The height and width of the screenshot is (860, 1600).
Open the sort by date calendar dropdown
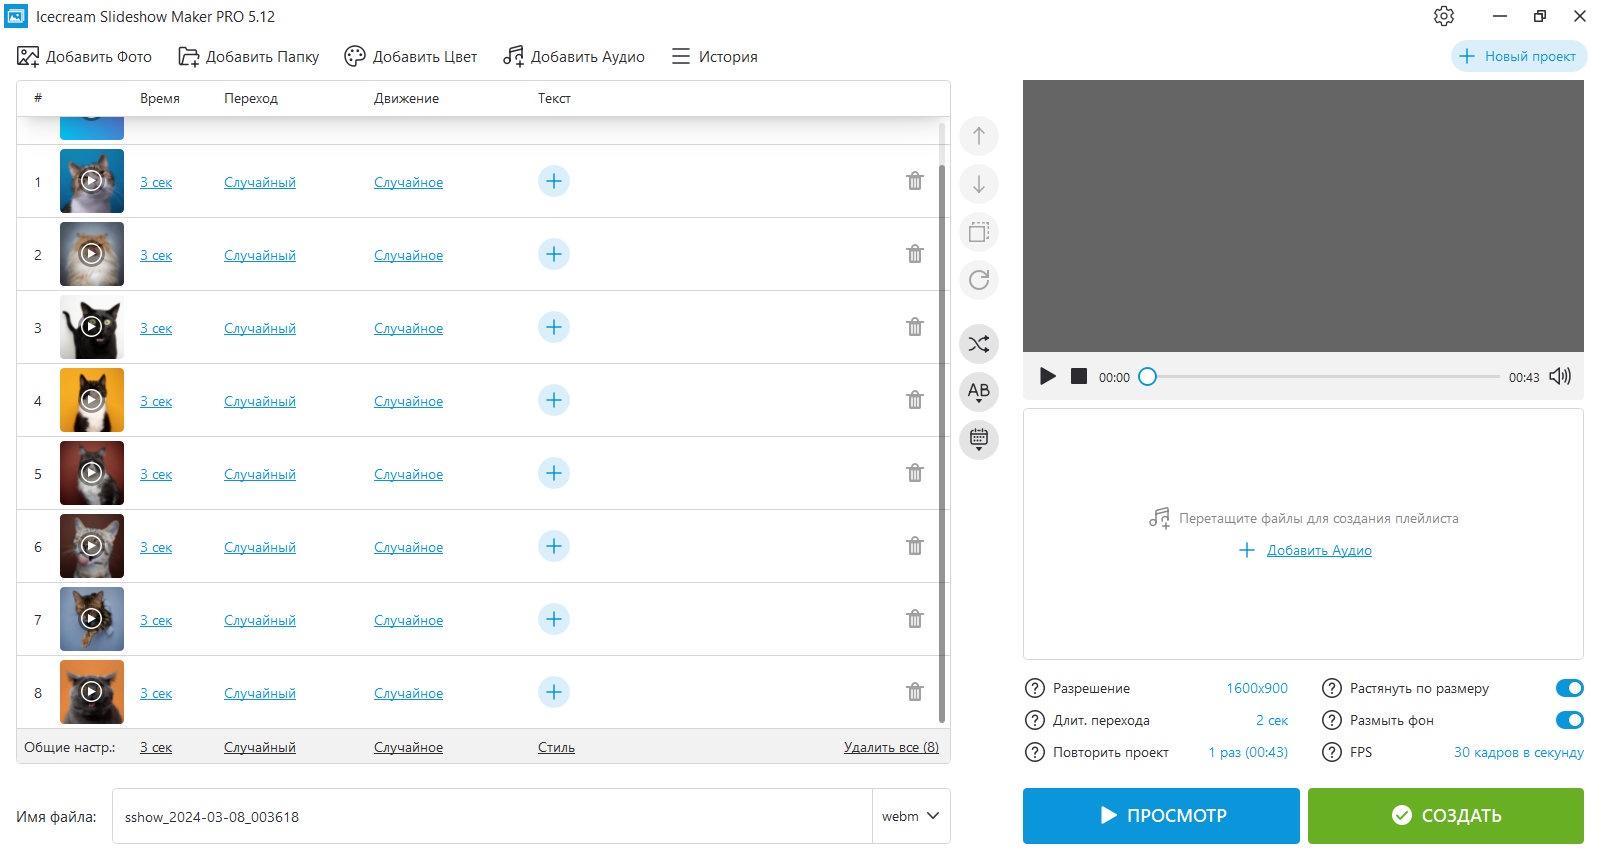[979, 440]
